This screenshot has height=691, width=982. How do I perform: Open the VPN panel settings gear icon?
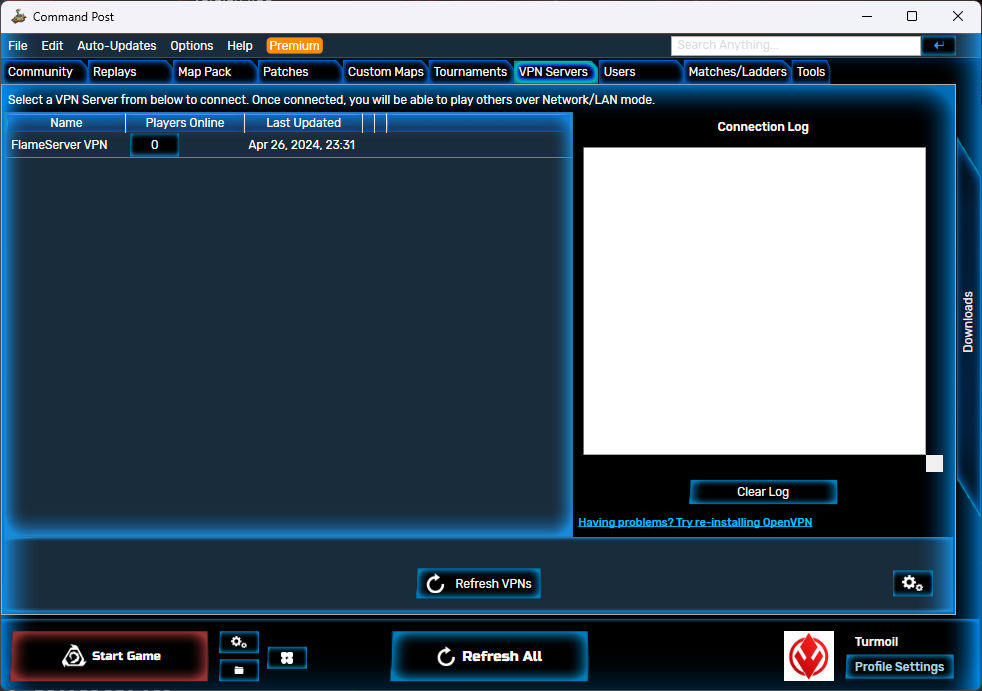[x=912, y=583]
